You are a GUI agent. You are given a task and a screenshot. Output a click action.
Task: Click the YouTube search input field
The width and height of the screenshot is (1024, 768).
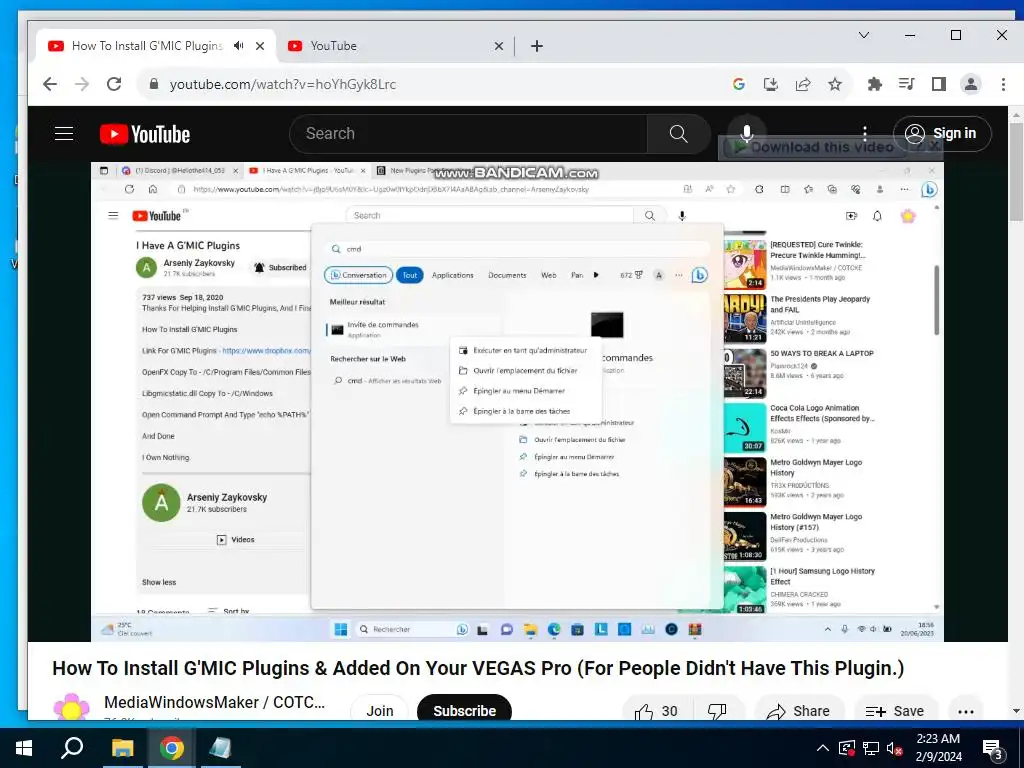468,134
